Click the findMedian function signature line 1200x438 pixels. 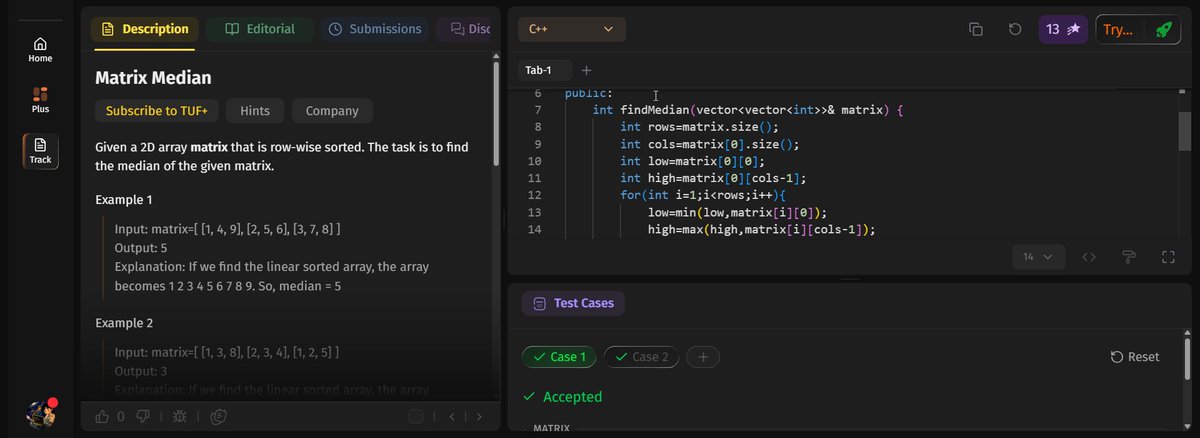(748, 110)
